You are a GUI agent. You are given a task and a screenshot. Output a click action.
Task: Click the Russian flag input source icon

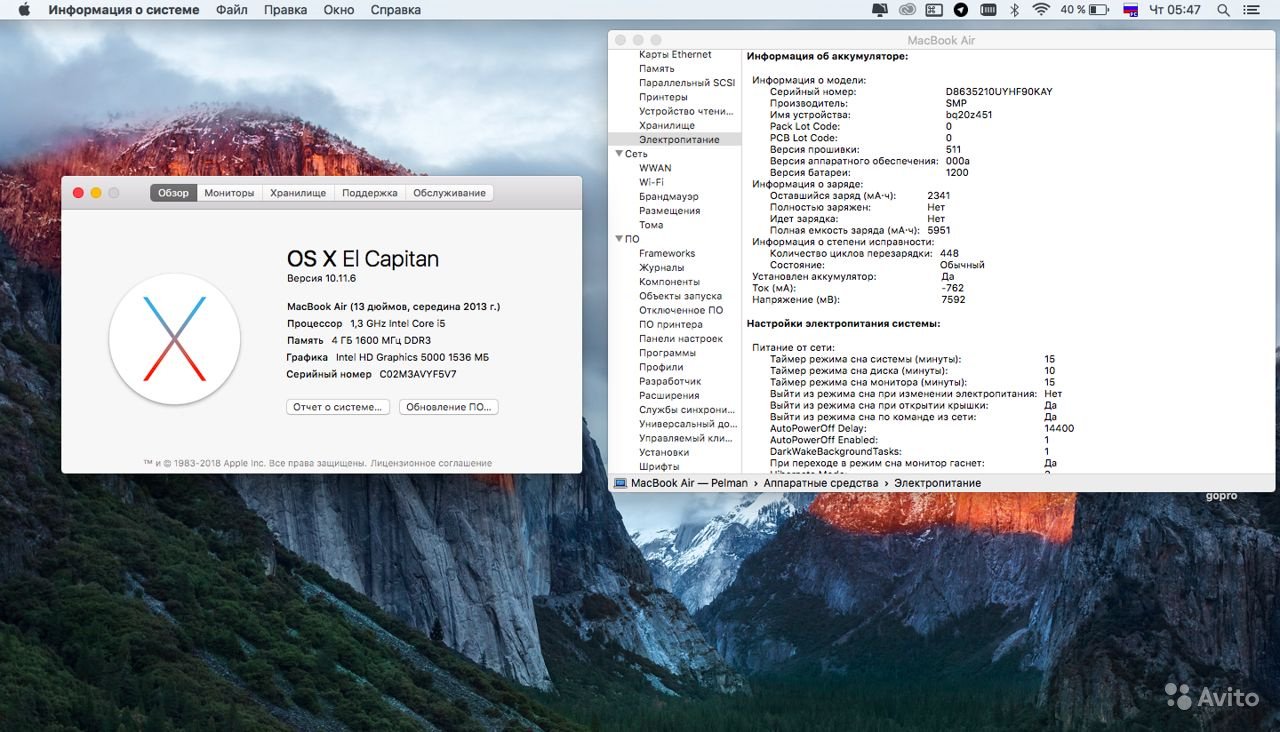click(x=1131, y=10)
